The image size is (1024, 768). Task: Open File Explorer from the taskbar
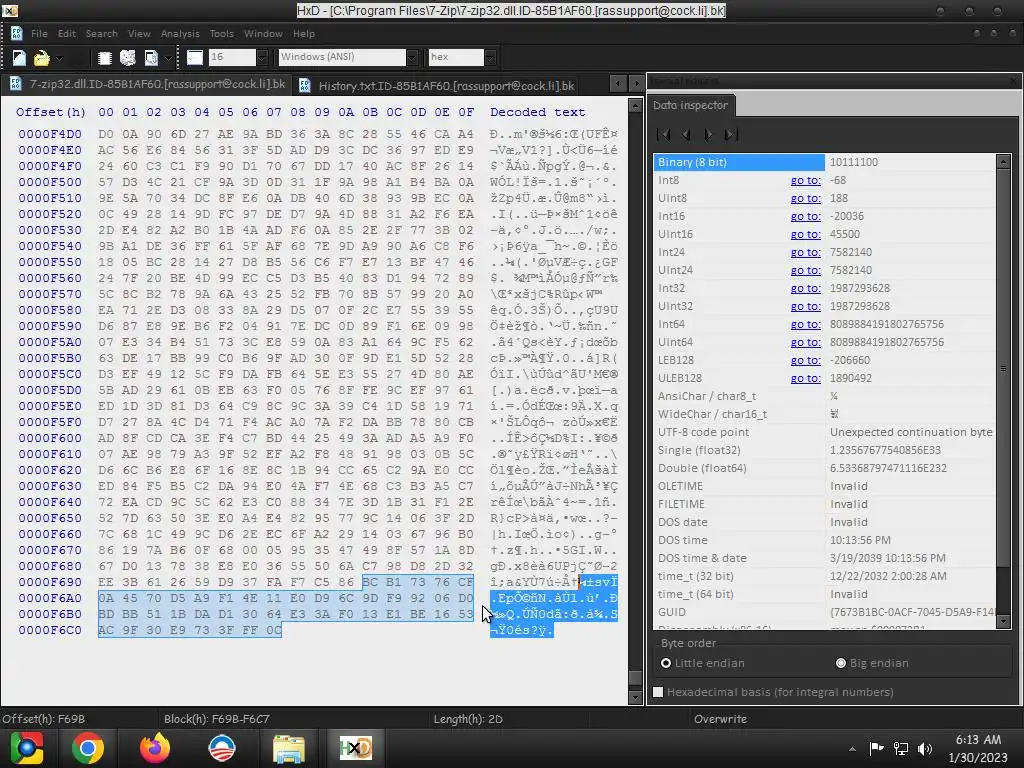point(289,748)
